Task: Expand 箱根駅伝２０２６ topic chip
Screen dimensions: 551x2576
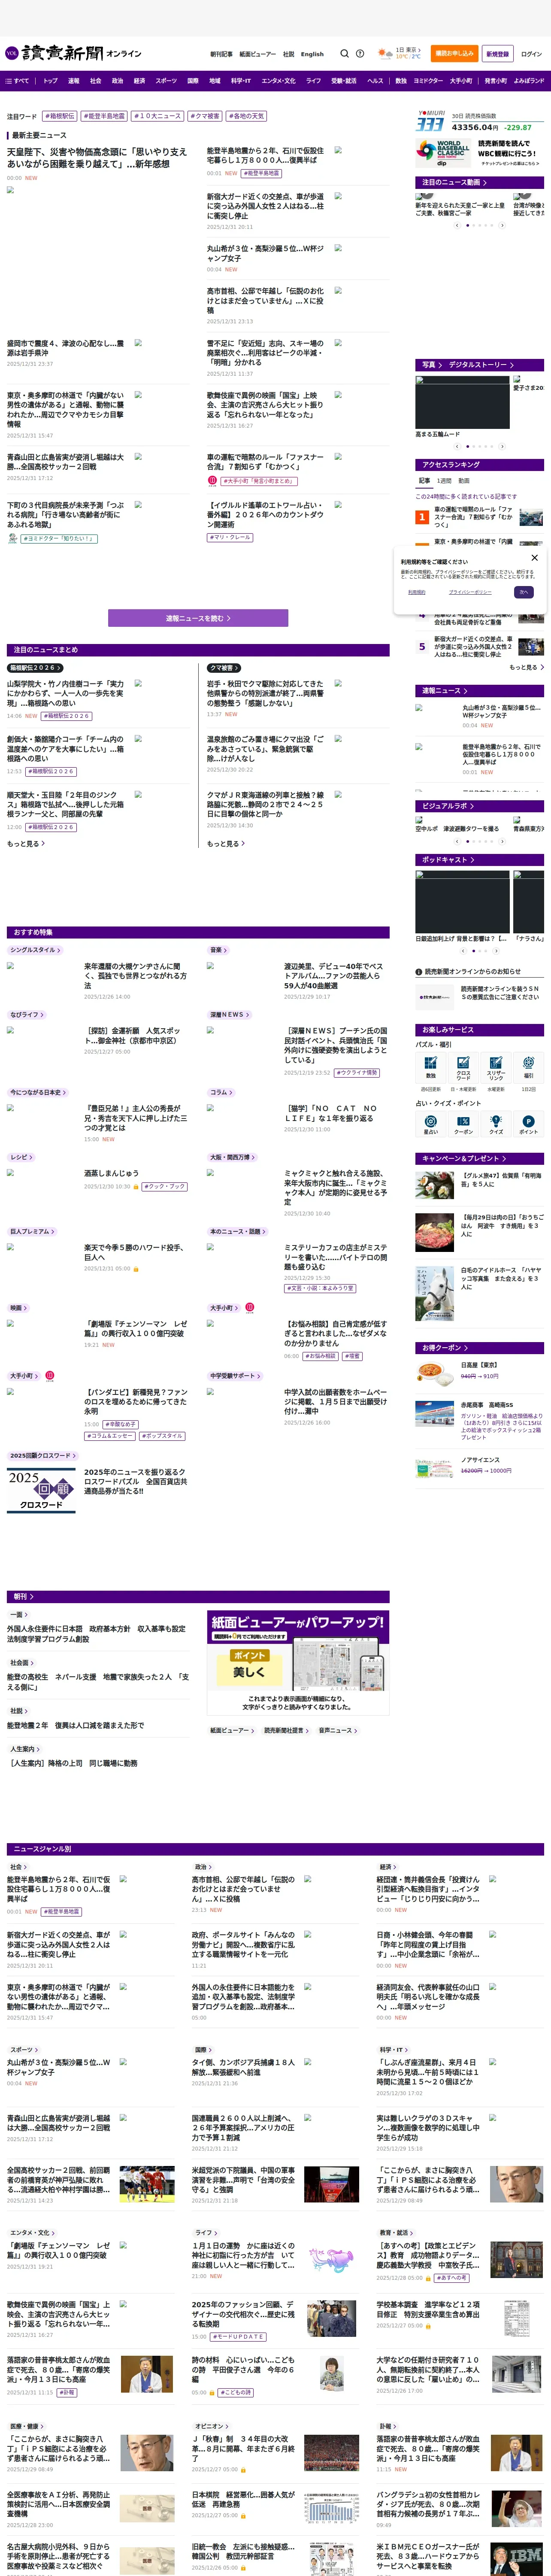Action: tap(35, 668)
